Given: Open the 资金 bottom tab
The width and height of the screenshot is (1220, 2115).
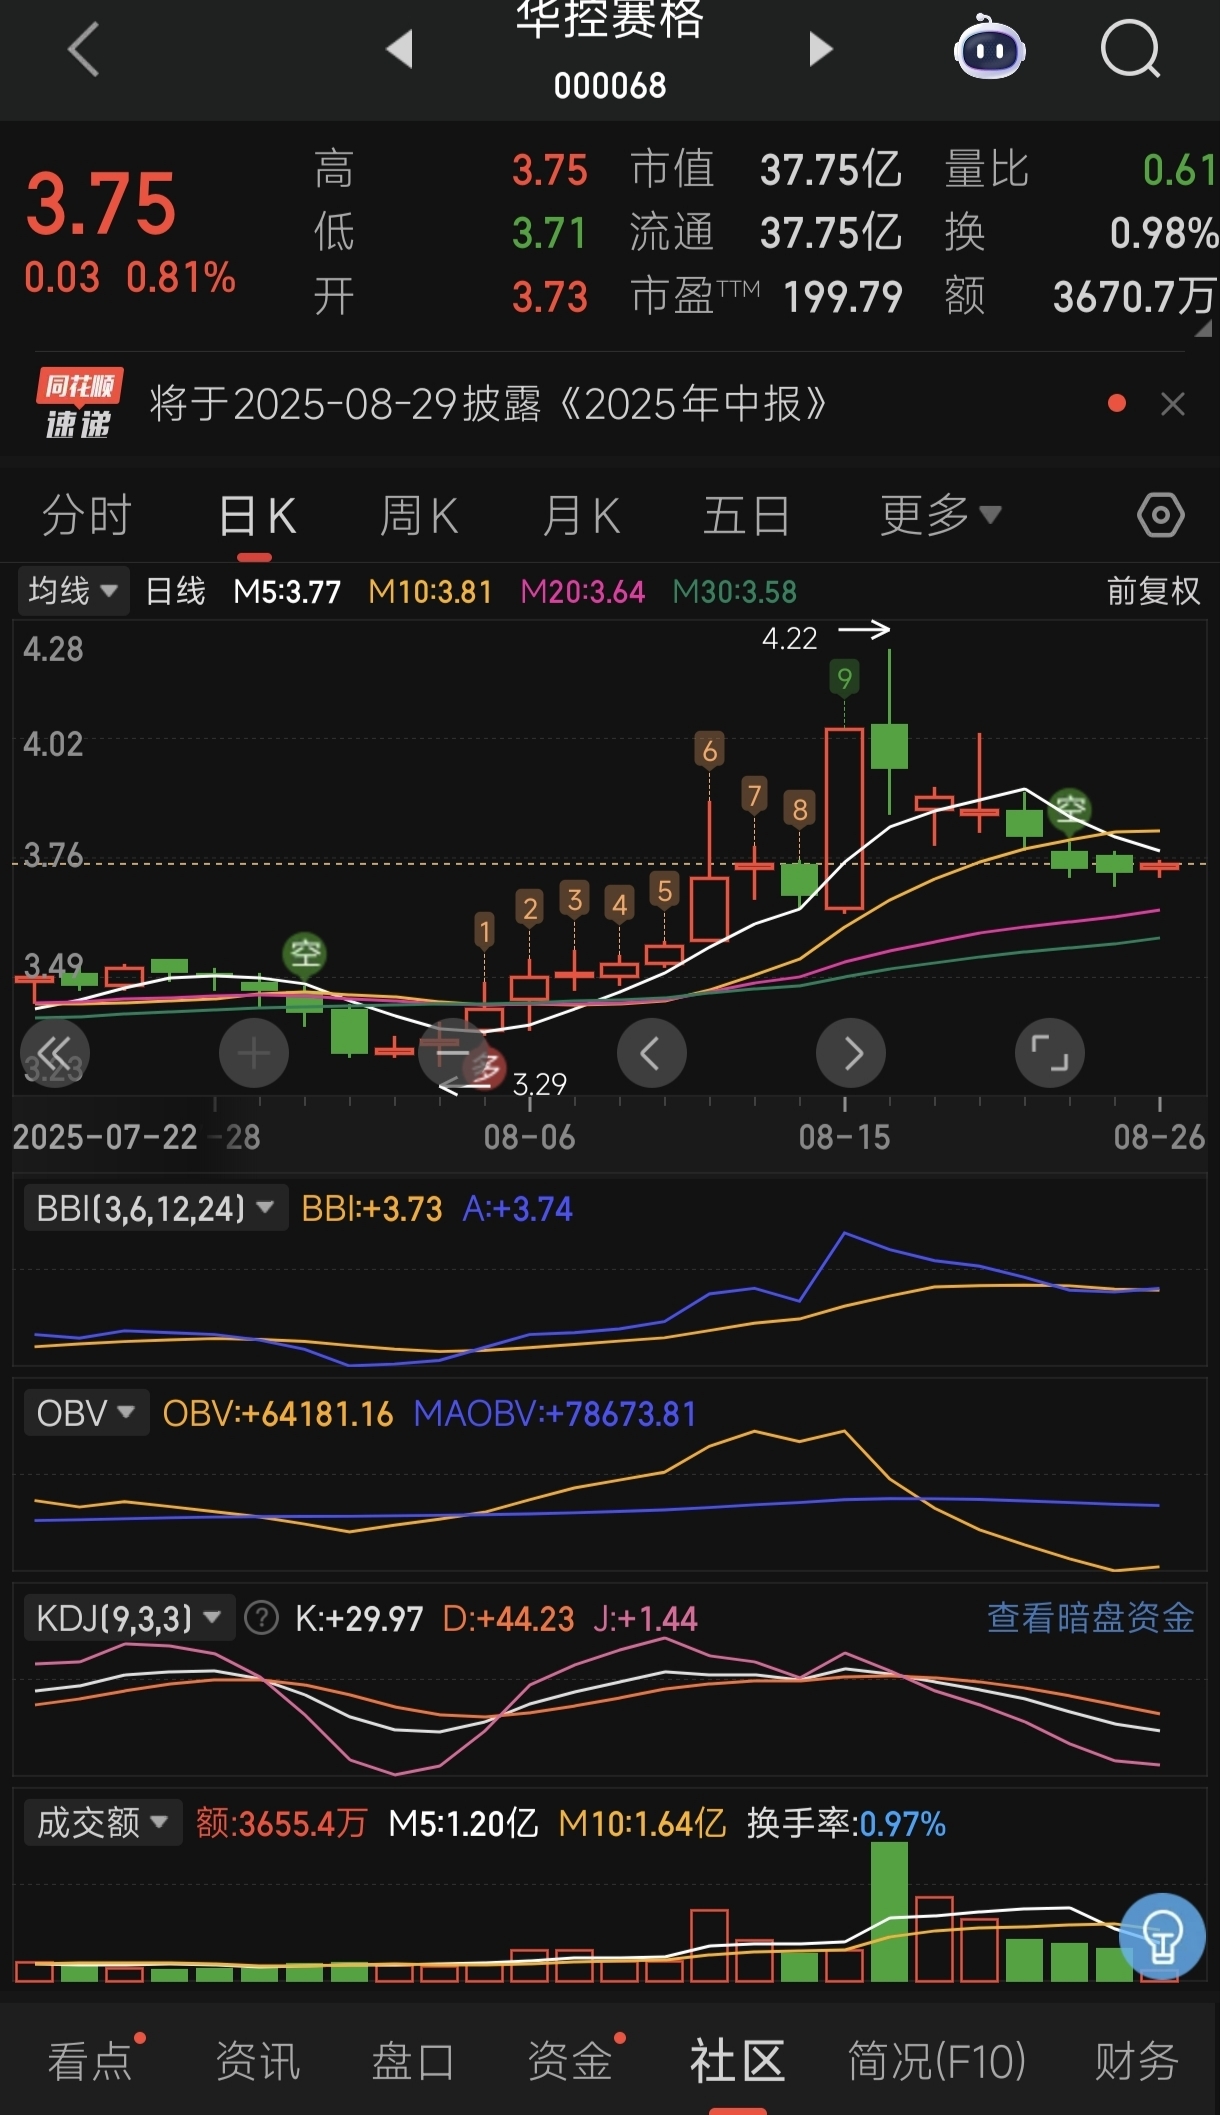Looking at the screenshot, I should 570,2061.
